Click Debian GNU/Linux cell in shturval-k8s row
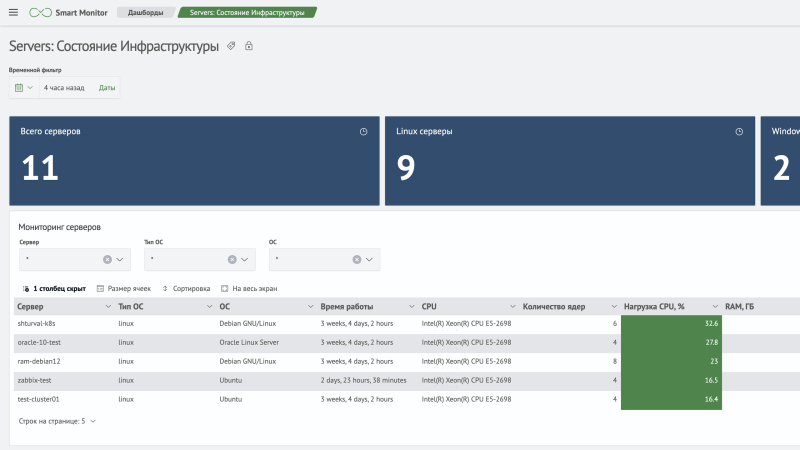Viewport: 800px width, 450px height. point(247,323)
